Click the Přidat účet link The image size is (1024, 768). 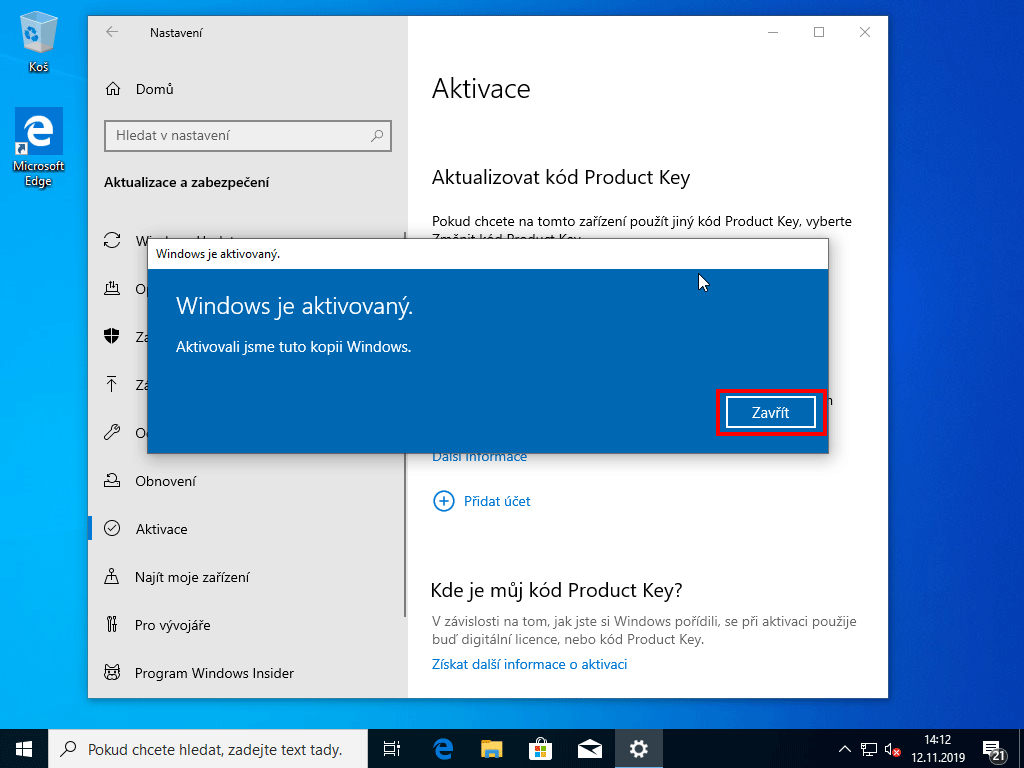pyautogui.click(x=497, y=502)
